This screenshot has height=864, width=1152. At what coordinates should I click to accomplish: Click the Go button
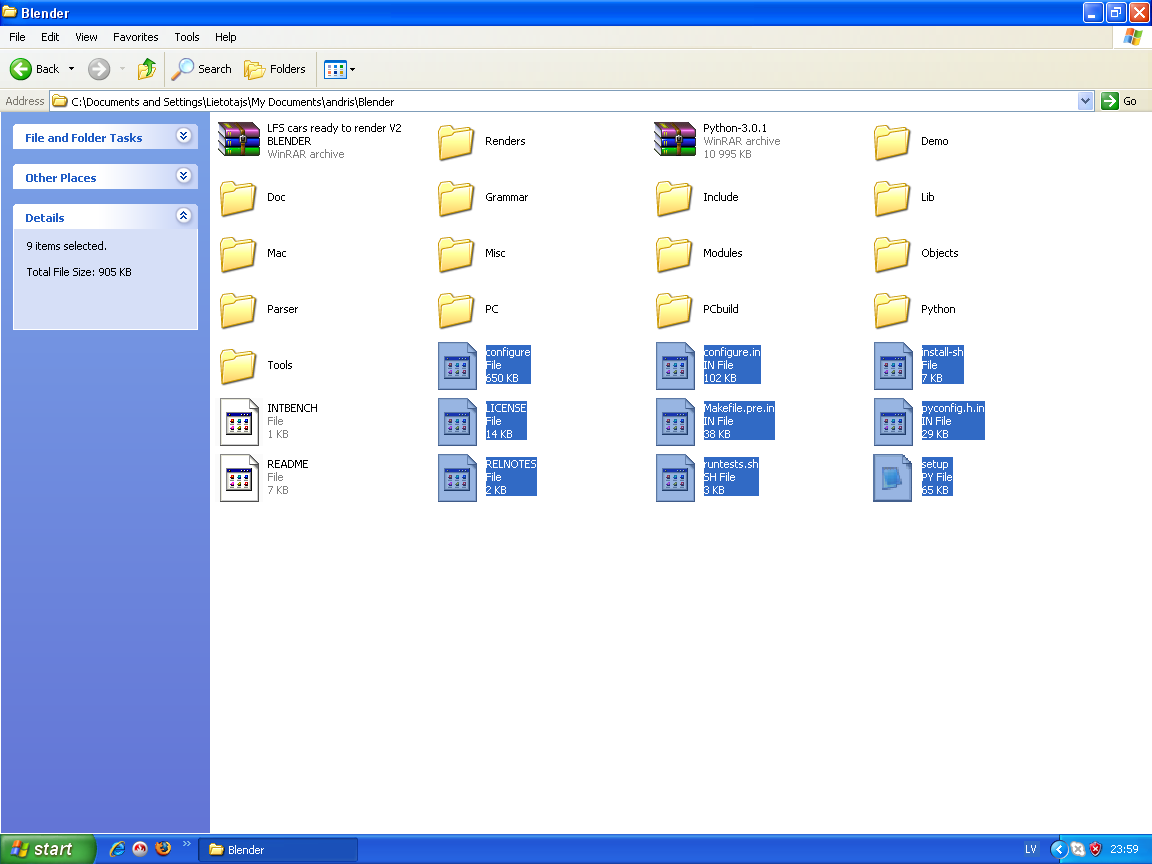coord(1120,101)
